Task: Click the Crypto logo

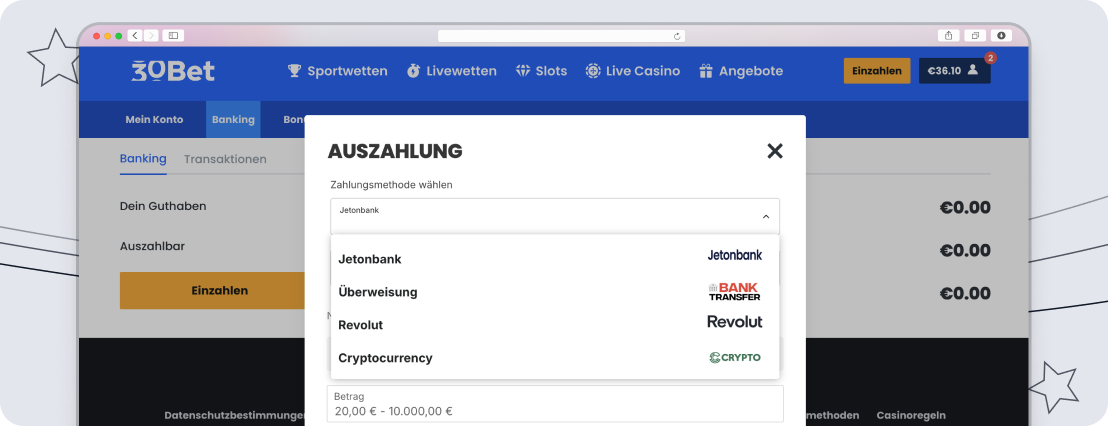Action: (x=735, y=357)
